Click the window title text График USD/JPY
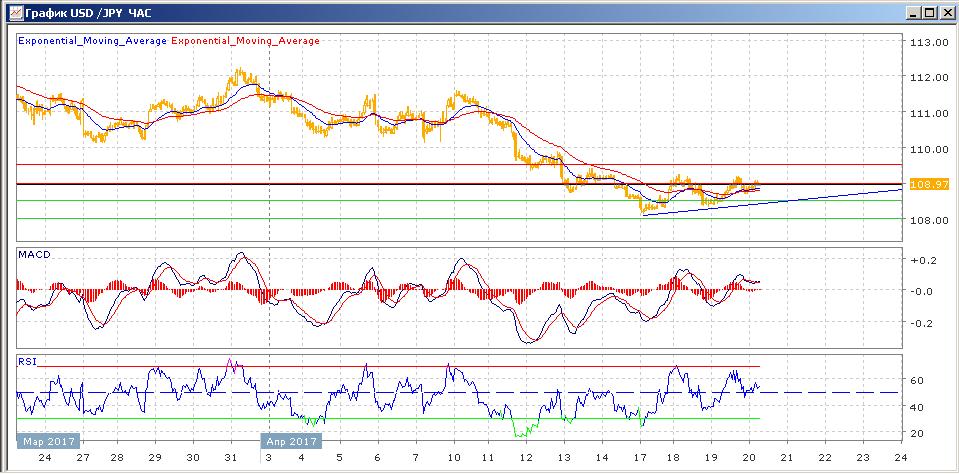Image resolution: width=959 pixels, height=474 pixels. [x=82, y=13]
